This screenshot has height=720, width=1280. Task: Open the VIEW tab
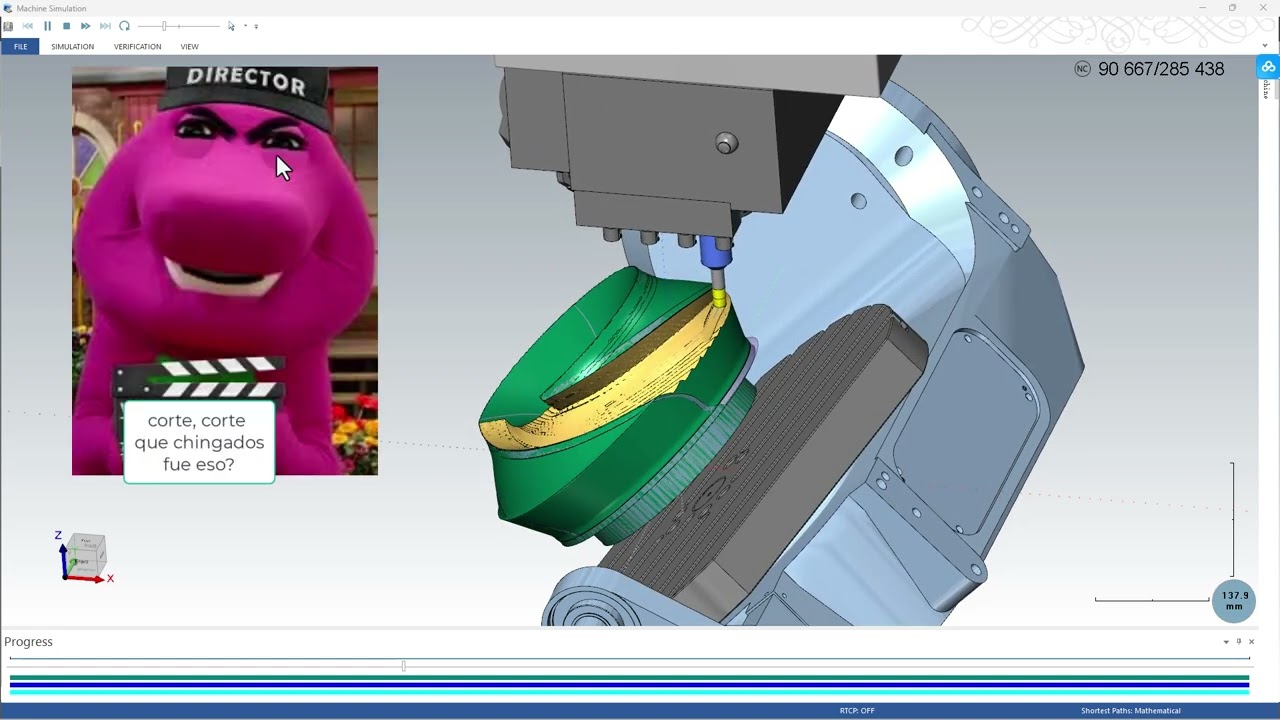(x=189, y=46)
